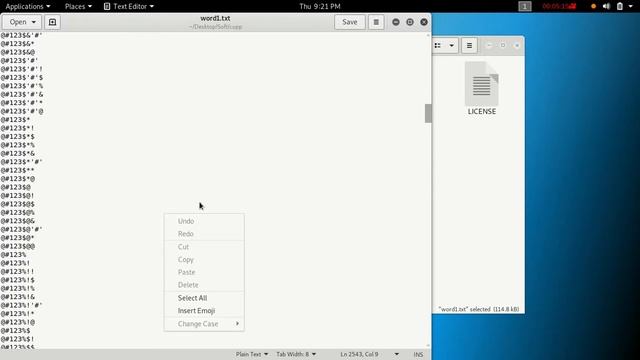Open the Tab Width: 8 dropdown

[x=296, y=354]
